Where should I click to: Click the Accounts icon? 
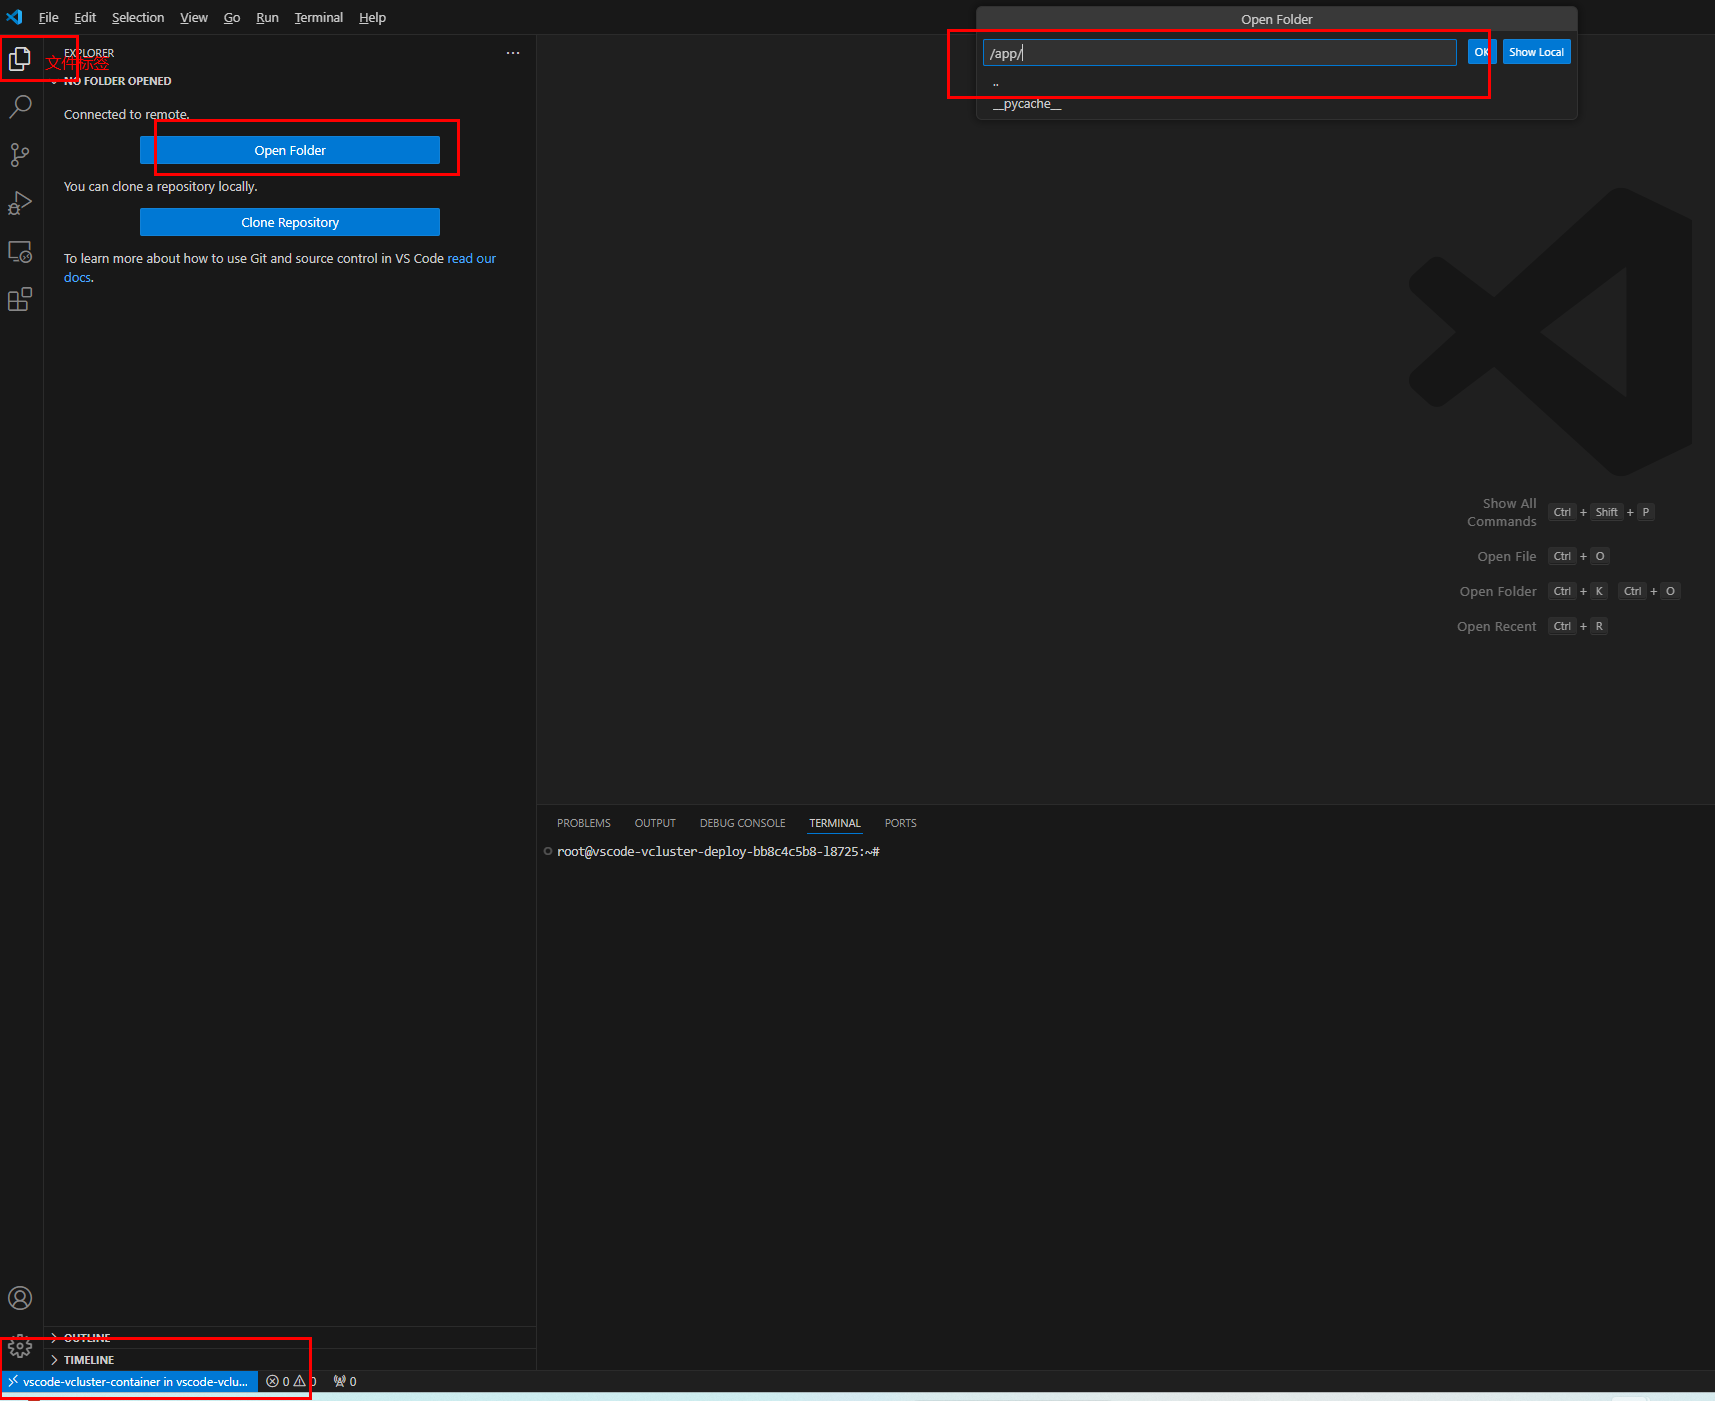(x=20, y=1298)
